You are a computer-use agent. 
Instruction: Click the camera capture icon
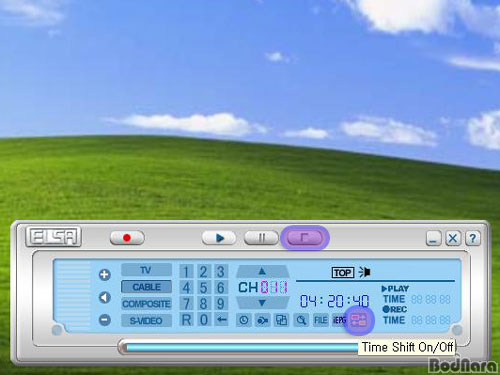pyautogui.click(x=262, y=320)
